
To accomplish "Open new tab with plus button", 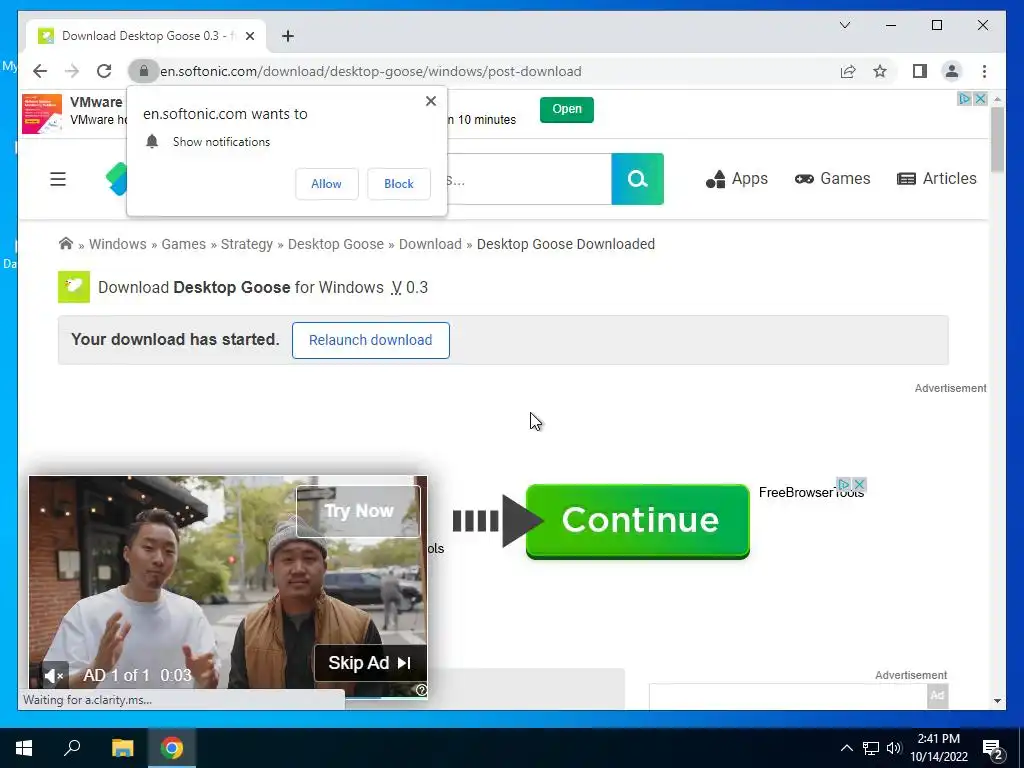I will click(x=288, y=36).
